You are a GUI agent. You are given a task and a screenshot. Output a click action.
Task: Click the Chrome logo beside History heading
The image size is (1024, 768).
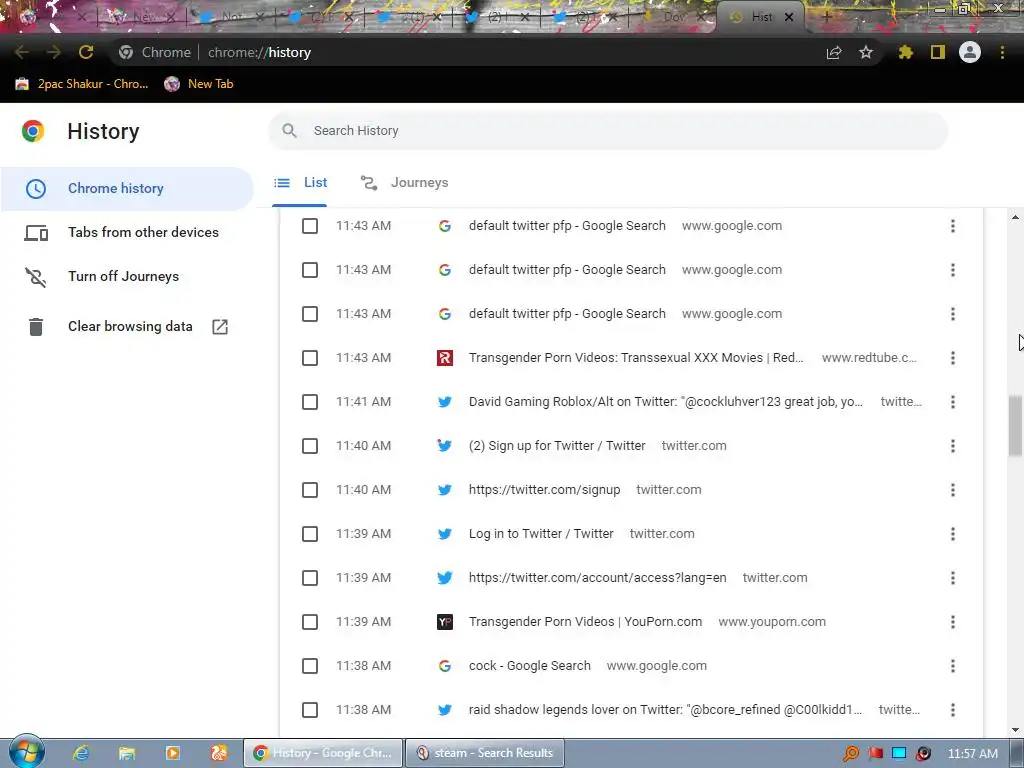coord(33,131)
